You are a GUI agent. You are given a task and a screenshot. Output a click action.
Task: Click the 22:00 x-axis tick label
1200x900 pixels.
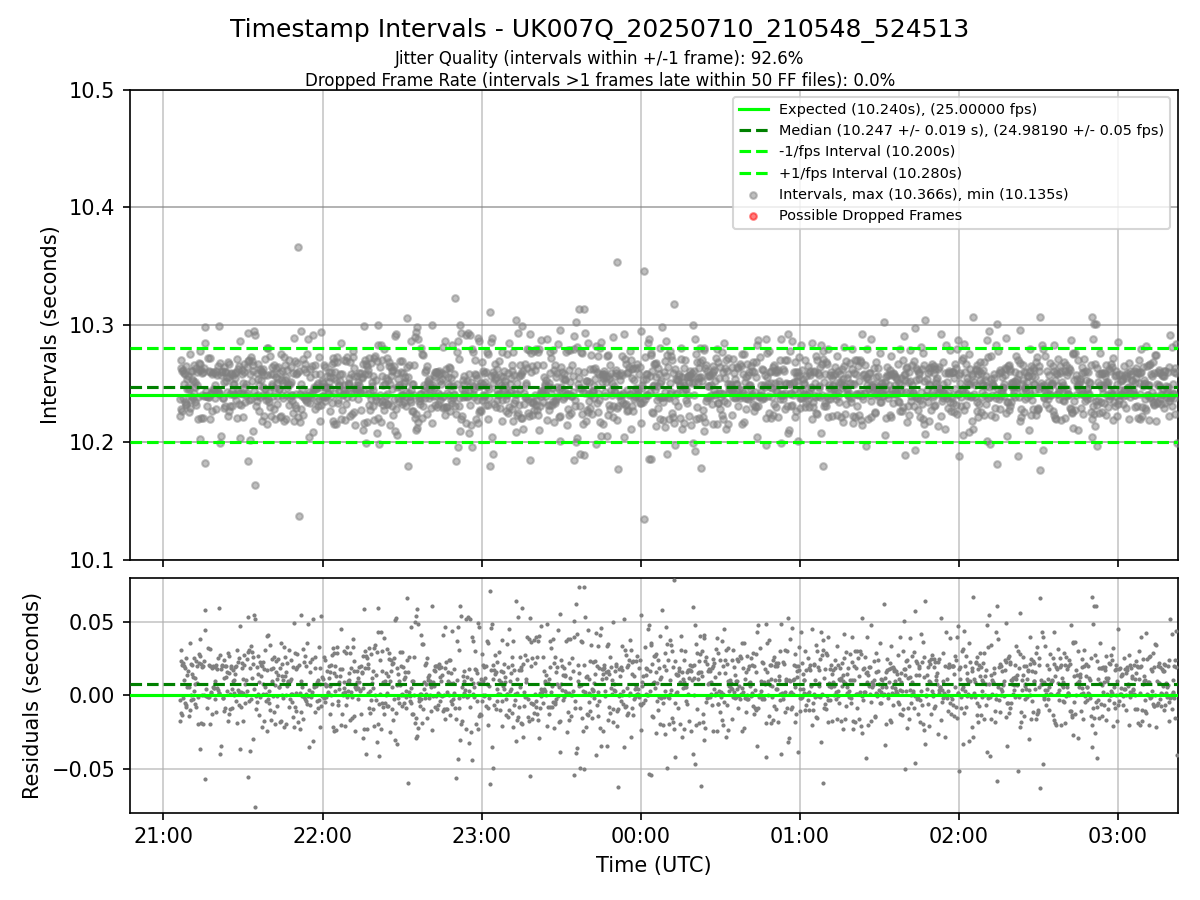click(322, 836)
